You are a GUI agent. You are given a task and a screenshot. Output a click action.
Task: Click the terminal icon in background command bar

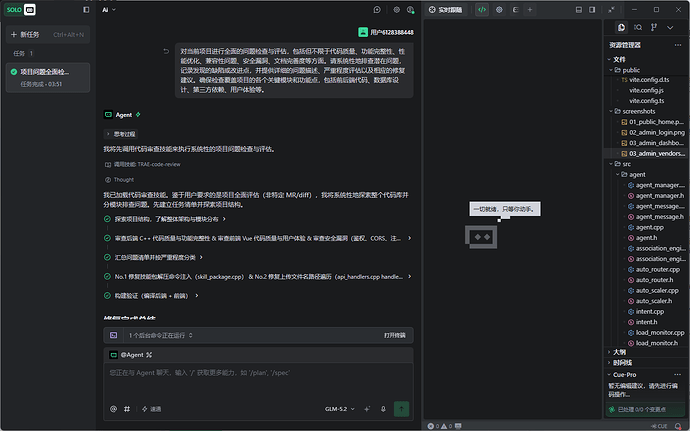click(114, 335)
